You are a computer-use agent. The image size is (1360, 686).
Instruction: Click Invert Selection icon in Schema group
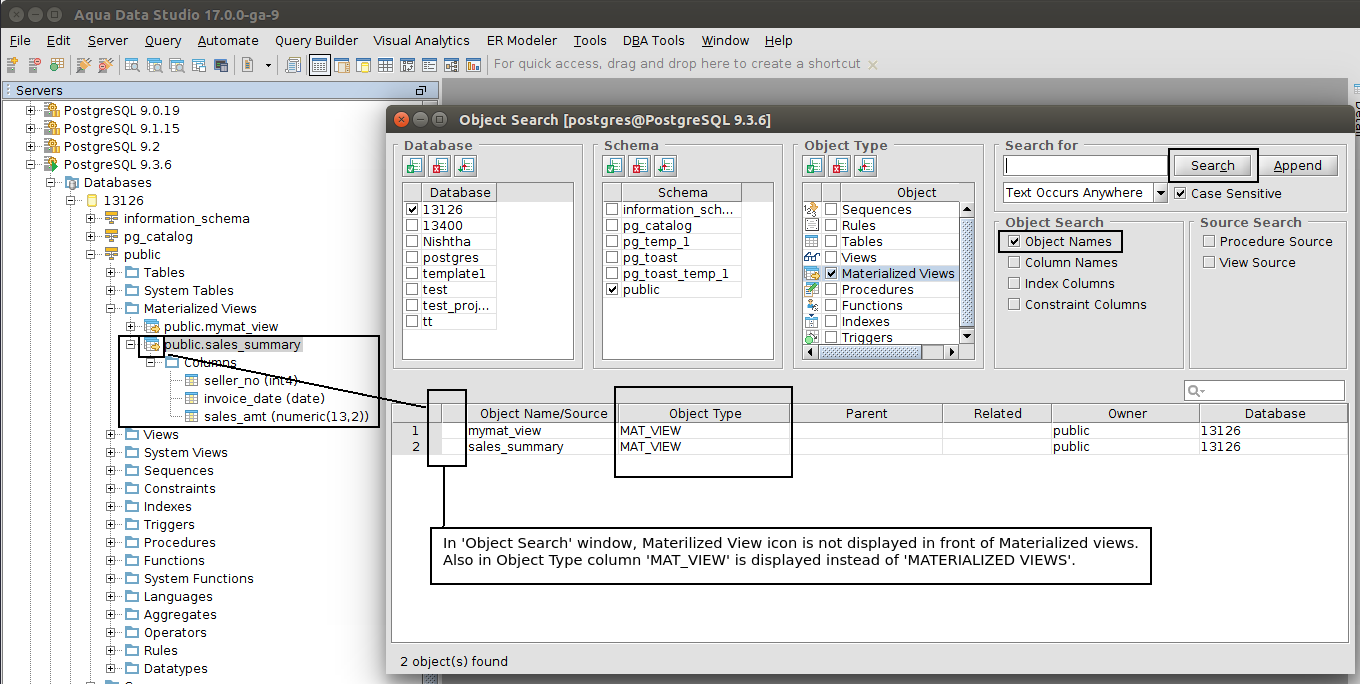pos(665,166)
